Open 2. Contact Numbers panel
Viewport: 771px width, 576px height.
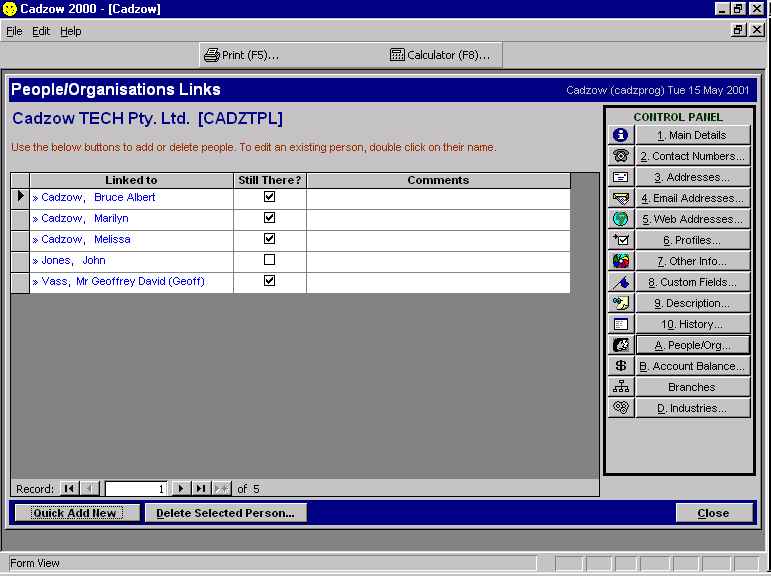click(692, 156)
